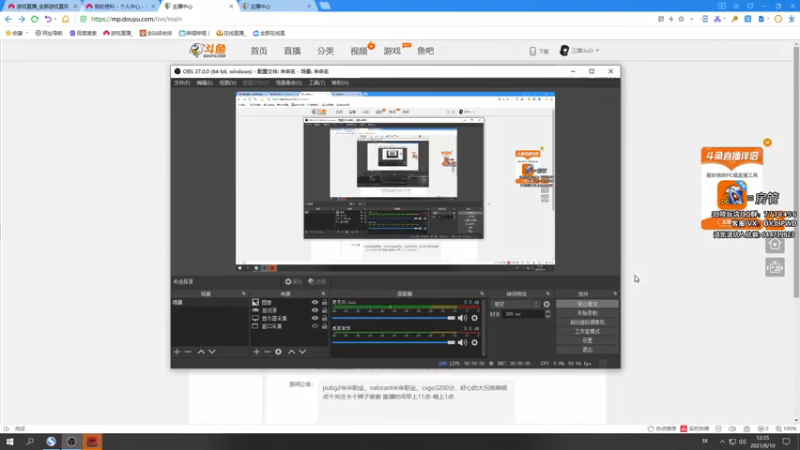This screenshot has width=800, height=450.
Task: Pop out the Sources dock panel
Action: (x=323, y=294)
